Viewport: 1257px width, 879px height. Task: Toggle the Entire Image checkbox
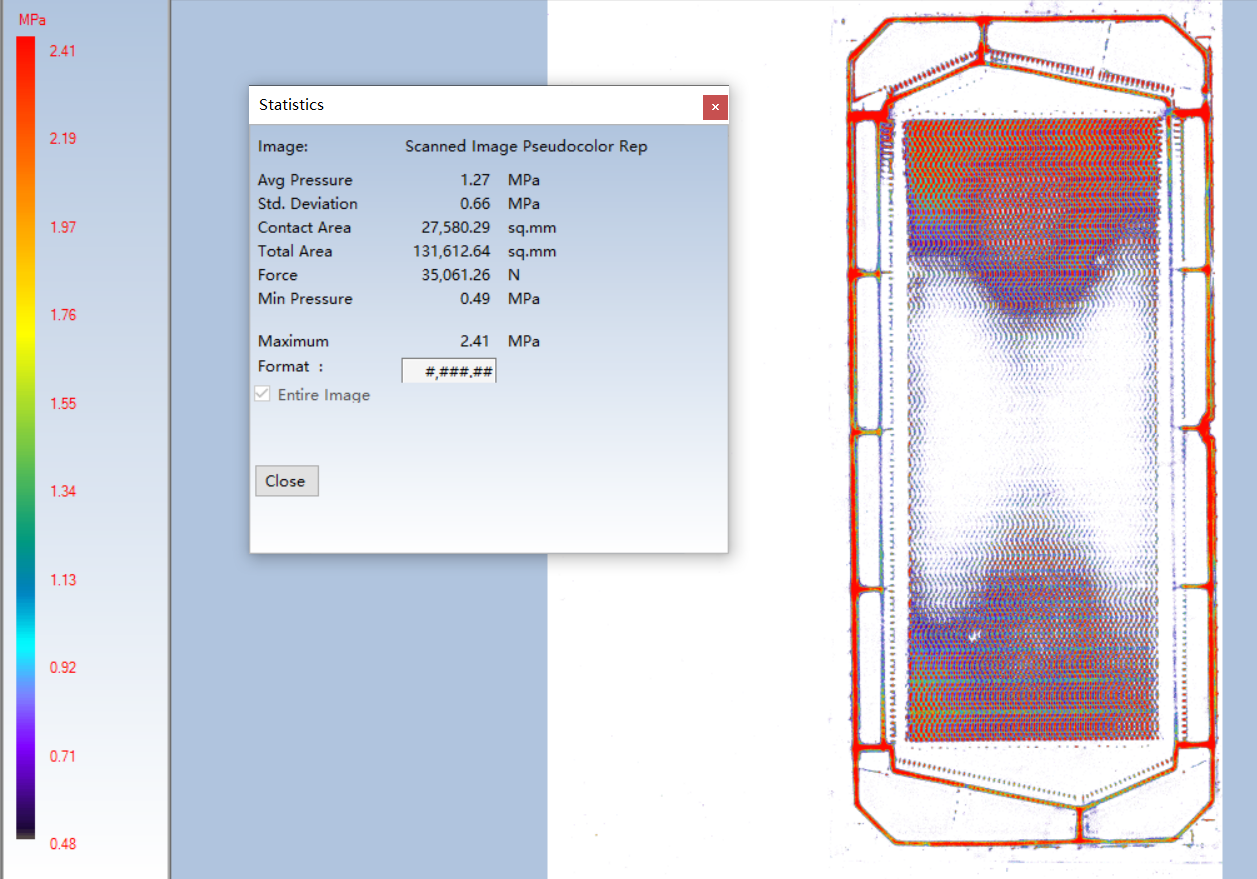[263, 395]
